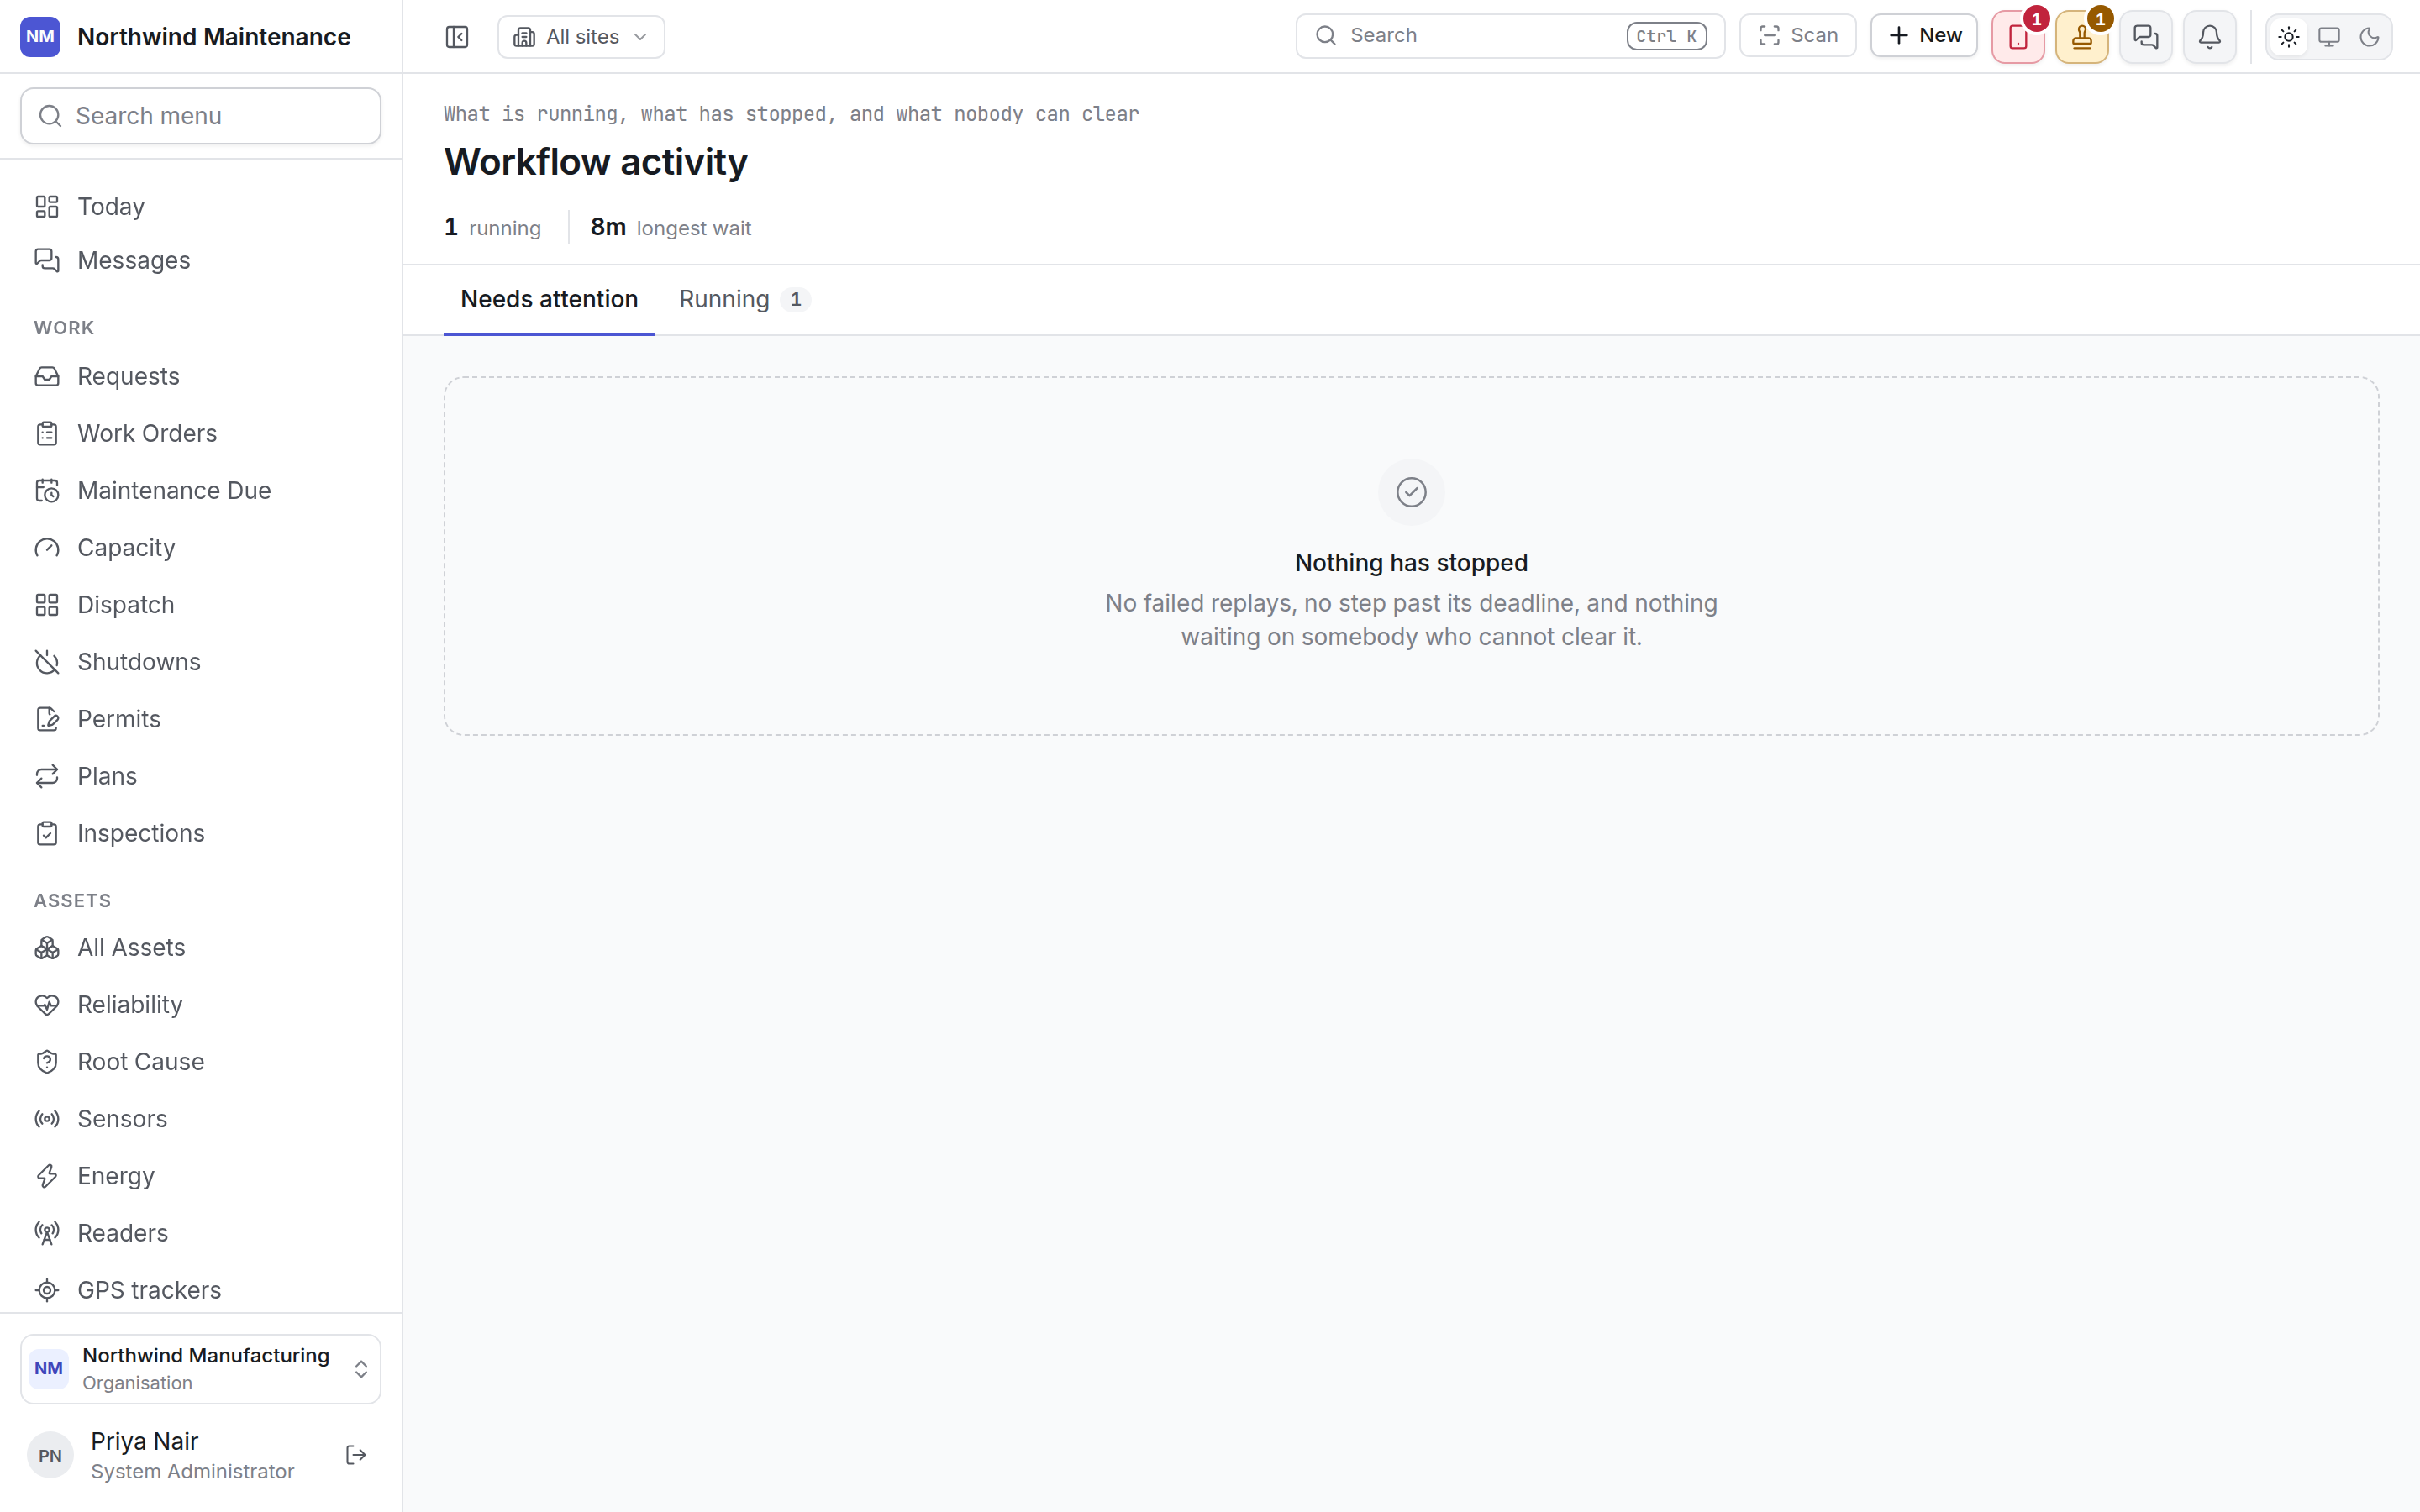Image resolution: width=2420 pixels, height=1512 pixels.
Task: Open the All sites dropdown
Action: point(581,37)
